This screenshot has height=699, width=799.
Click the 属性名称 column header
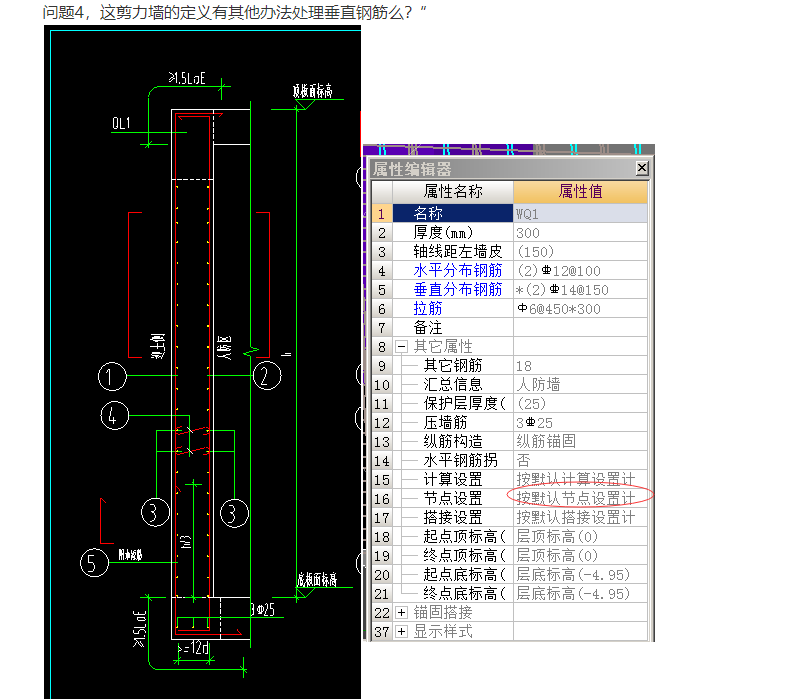pyautogui.click(x=452, y=192)
